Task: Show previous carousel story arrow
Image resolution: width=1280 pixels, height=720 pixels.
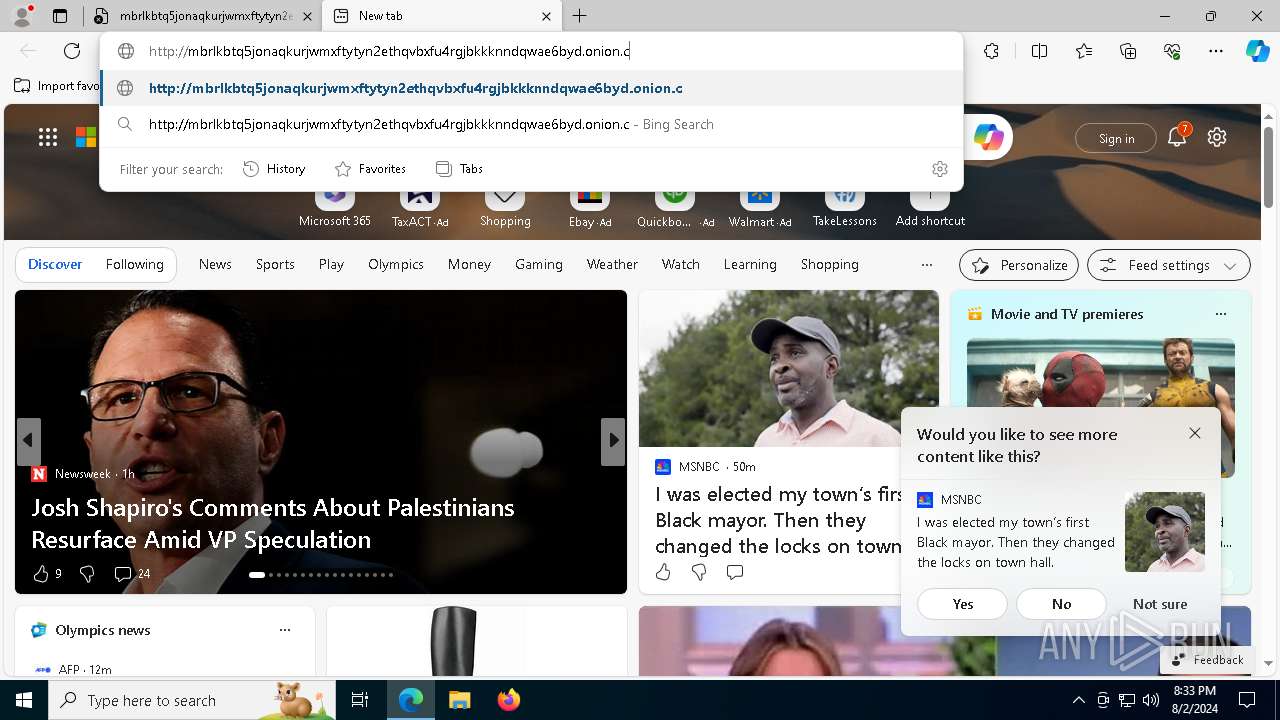Action: 28,440
